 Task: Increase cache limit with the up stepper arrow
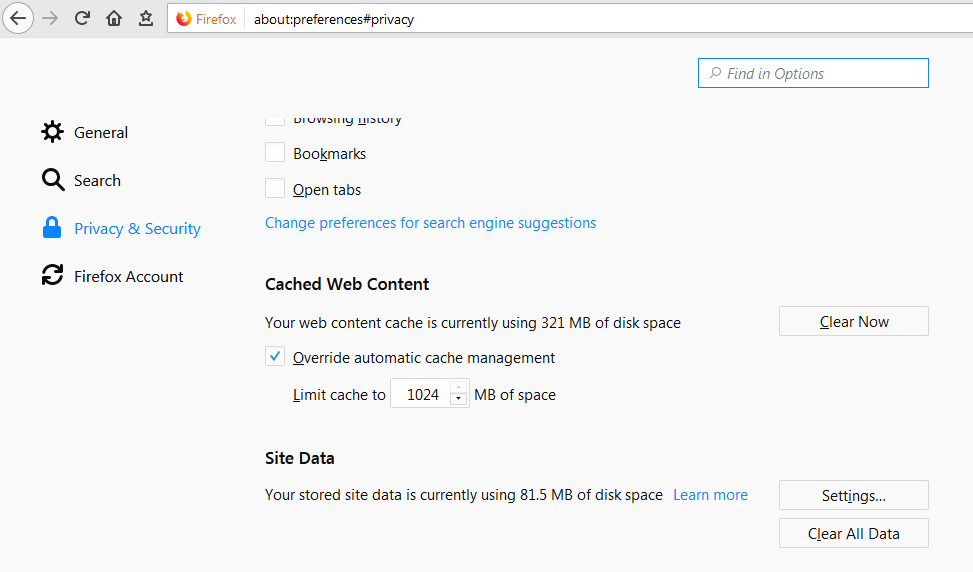tap(459, 387)
